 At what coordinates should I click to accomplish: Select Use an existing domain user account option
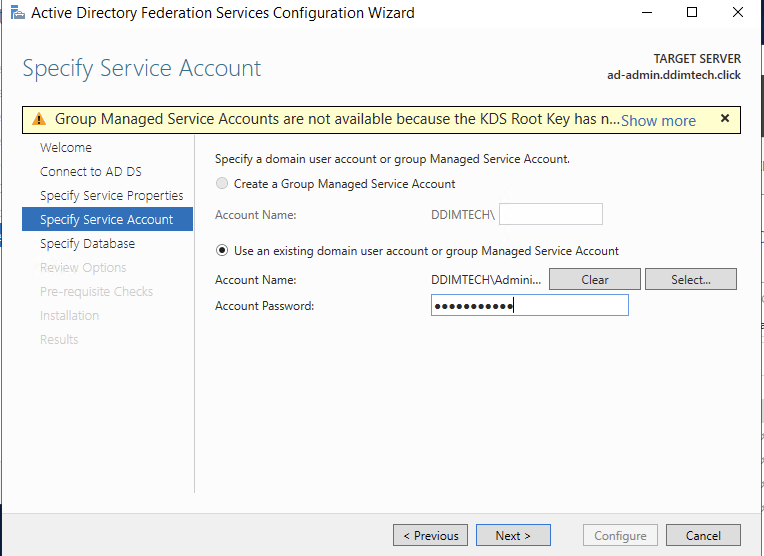coord(222,250)
